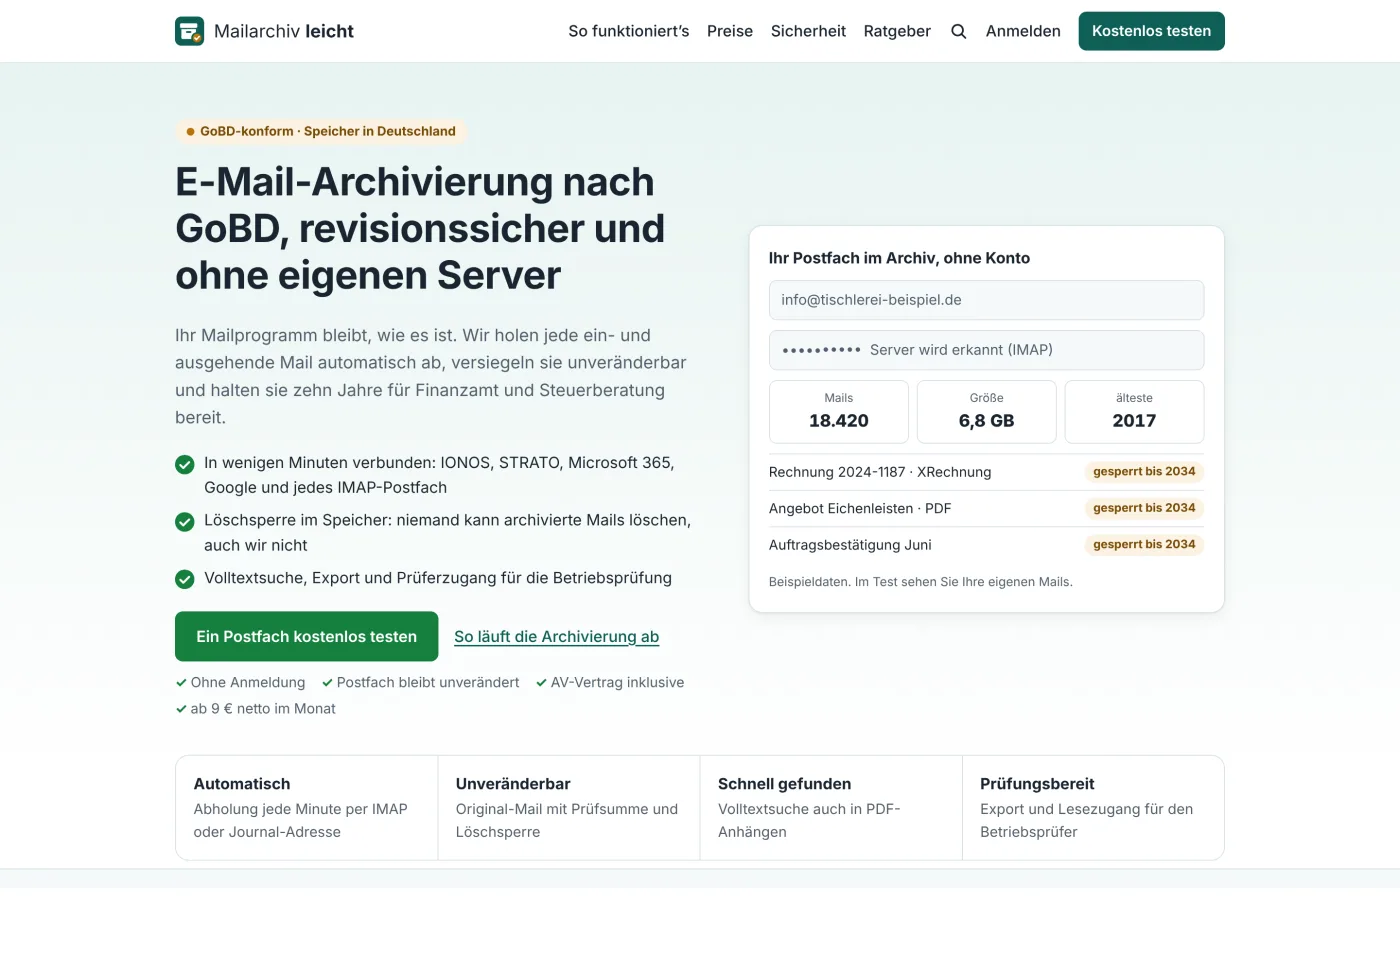
Task: Click green check icon beside Volltextsuche, Export
Action: pos(185,579)
